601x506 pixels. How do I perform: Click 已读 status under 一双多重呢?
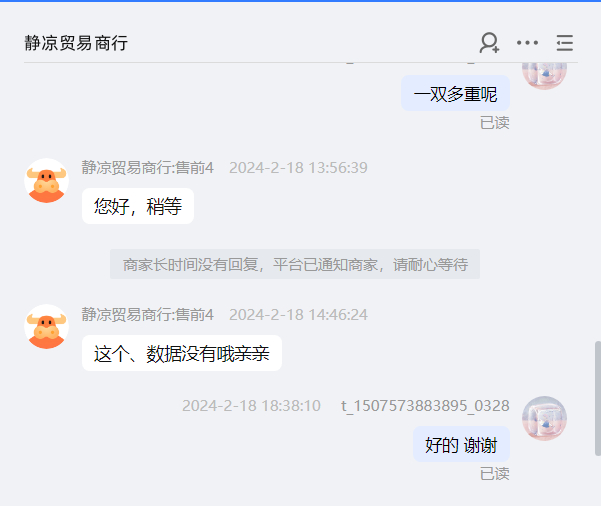point(495,123)
